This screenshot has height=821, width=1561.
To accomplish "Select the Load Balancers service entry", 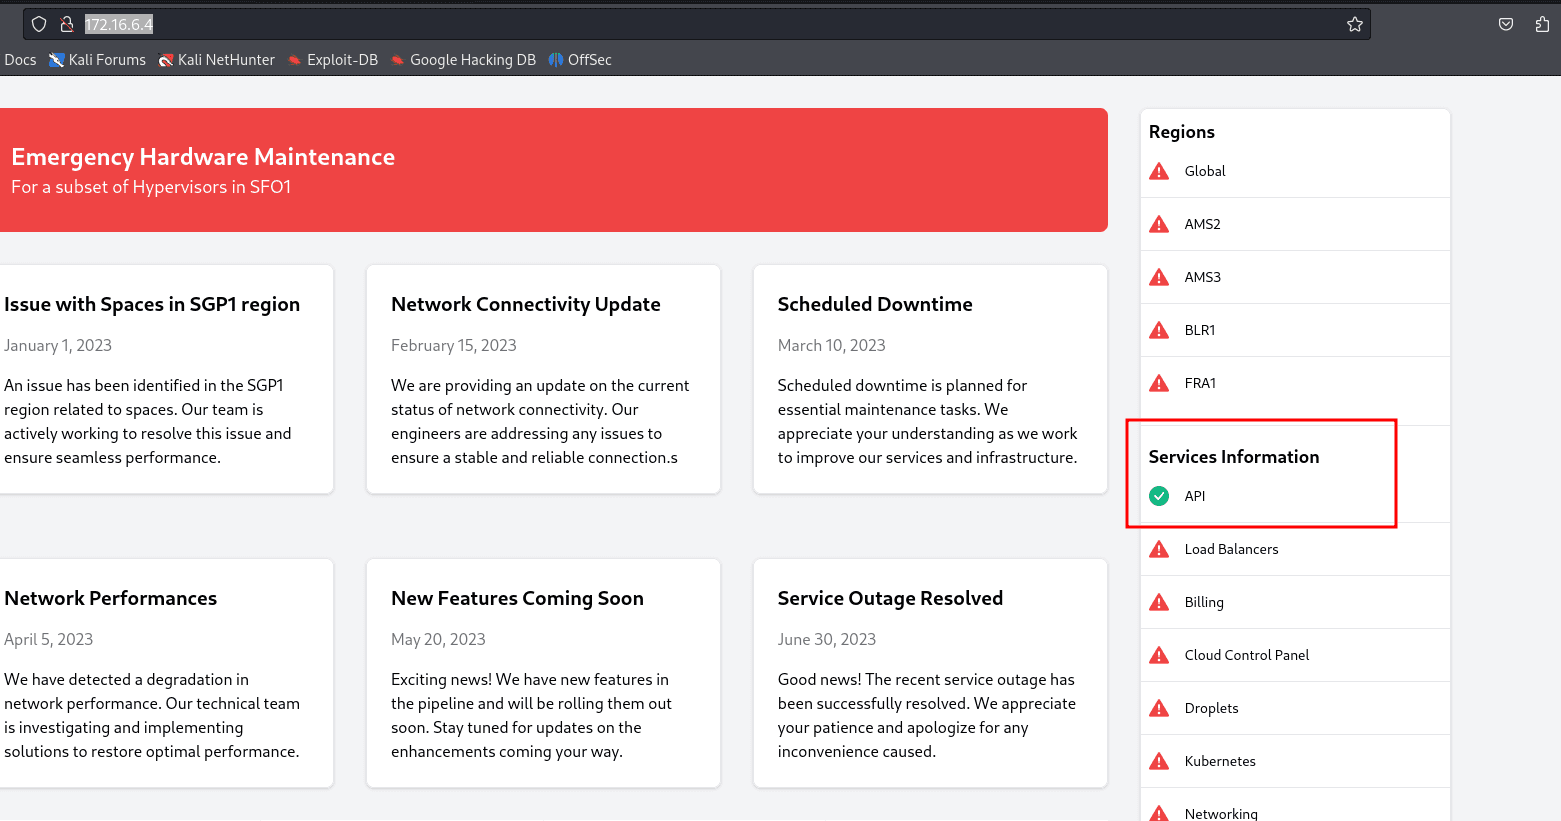I will [x=1231, y=549].
